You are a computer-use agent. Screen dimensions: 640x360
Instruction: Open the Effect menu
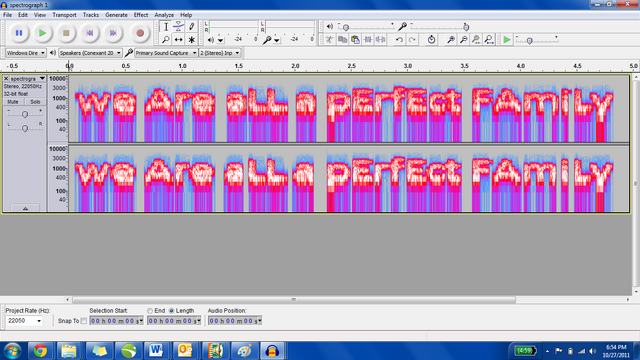141,15
